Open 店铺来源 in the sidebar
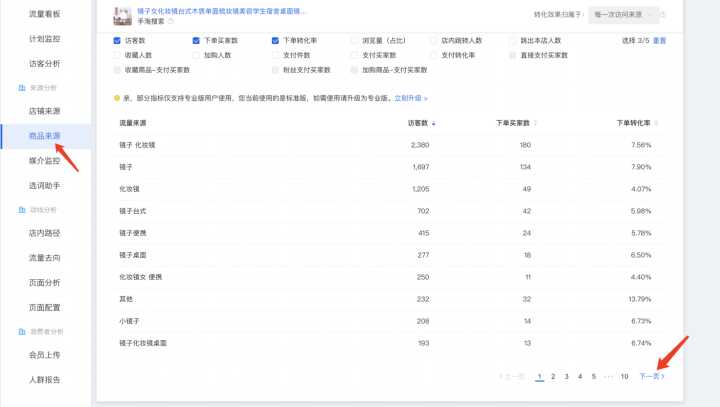Image resolution: width=720 pixels, height=407 pixels. pyautogui.click(x=45, y=111)
